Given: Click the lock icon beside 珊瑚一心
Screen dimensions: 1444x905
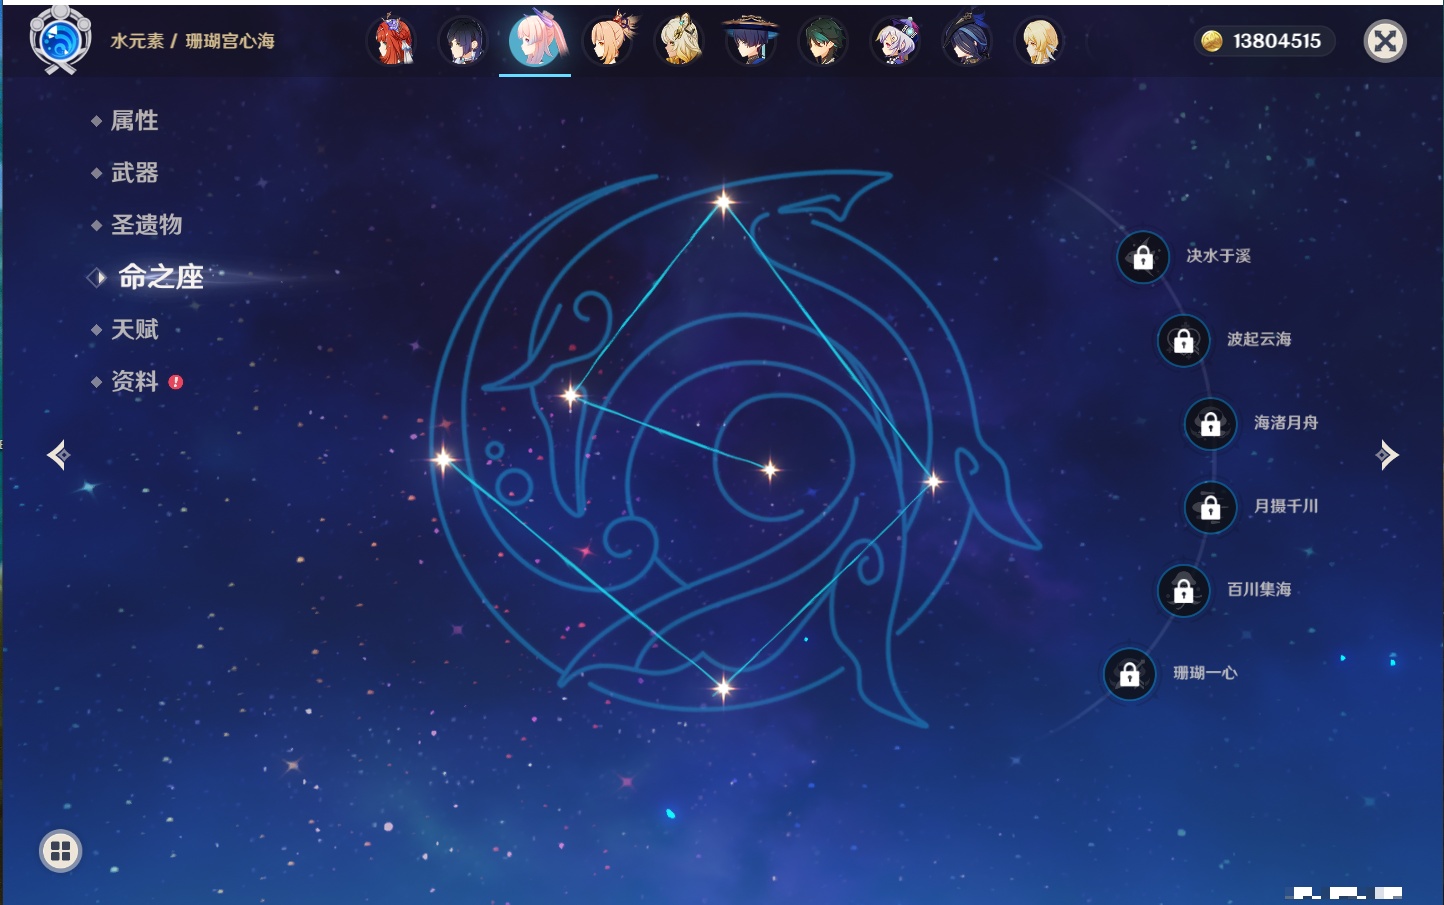Looking at the screenshot, I should point(1129,674).
